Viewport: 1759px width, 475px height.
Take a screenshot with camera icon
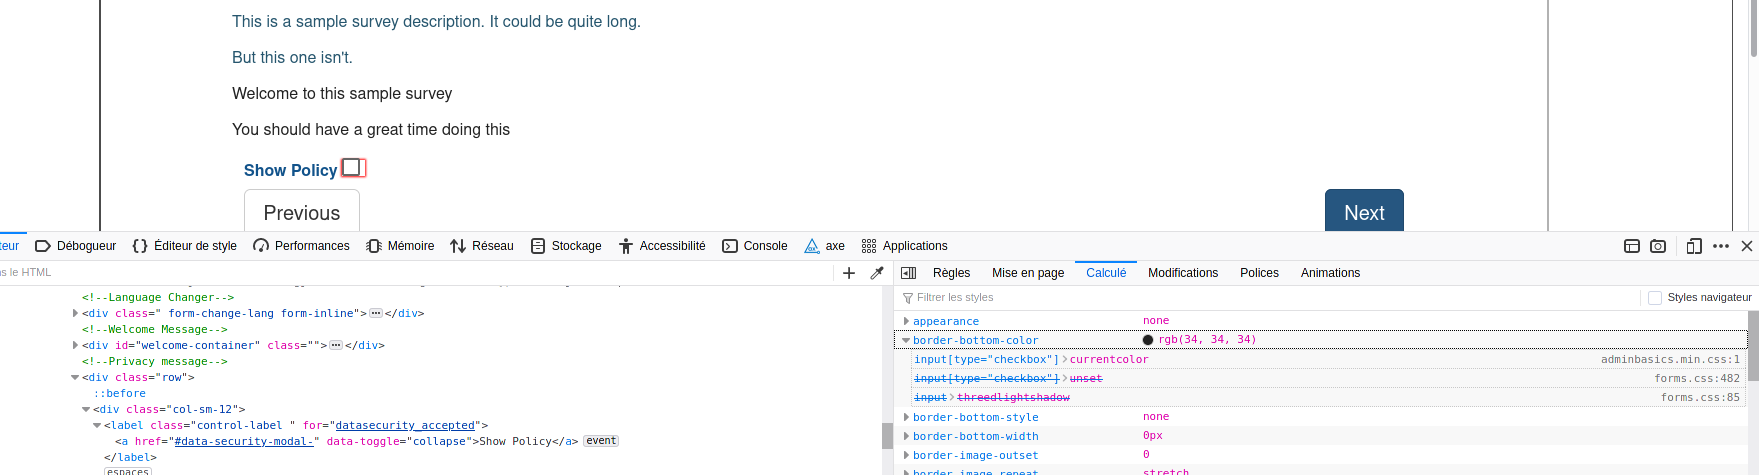[1658, 246]
